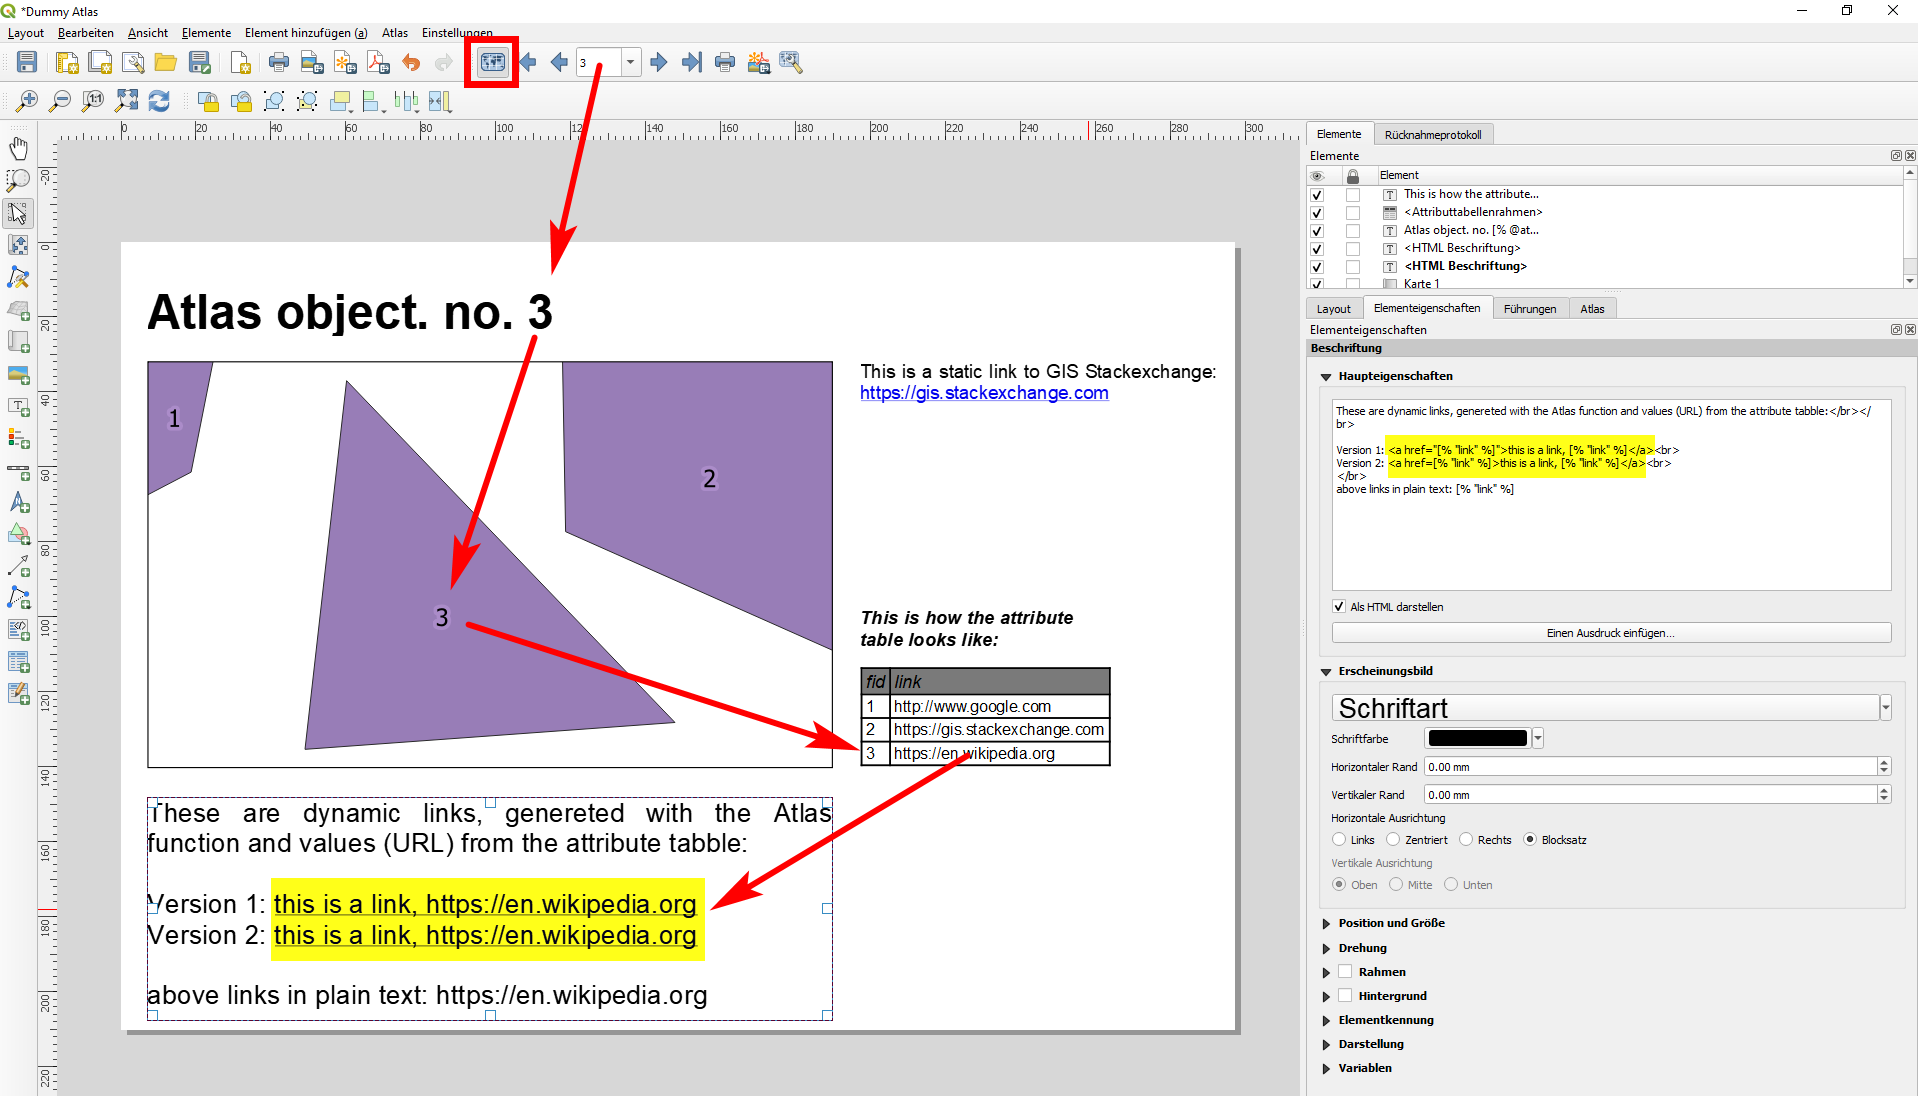Select the Add legend tool
The image size is (1918, 1096).
[x=18, y=439]
